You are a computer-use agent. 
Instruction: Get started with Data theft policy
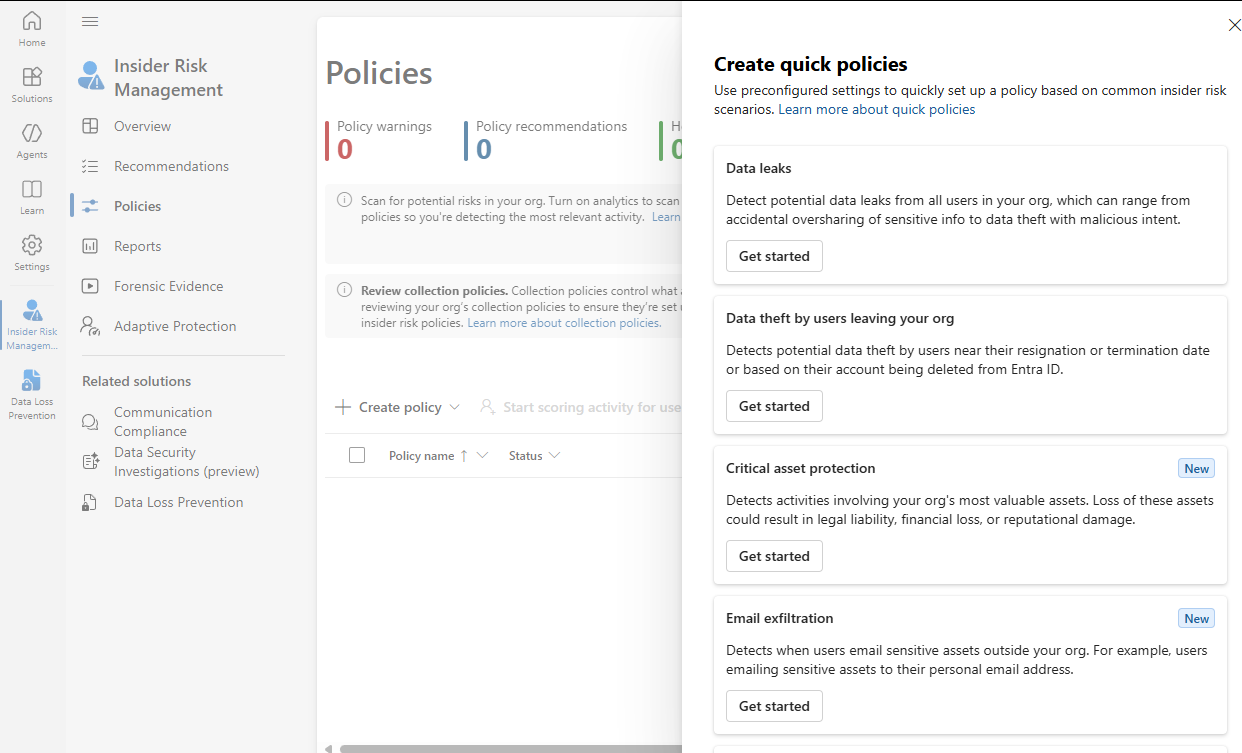pos(774,406)
